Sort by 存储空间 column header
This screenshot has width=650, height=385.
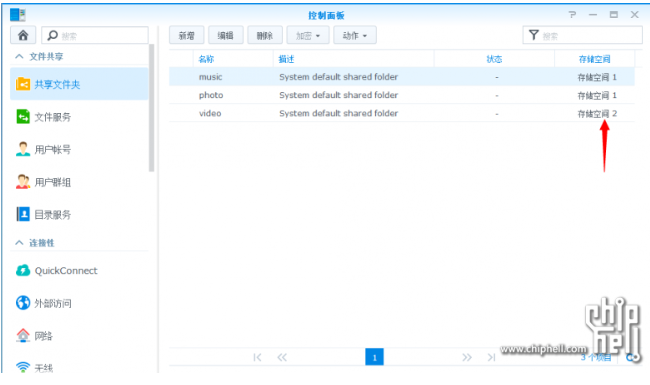[x=594, y=59]
